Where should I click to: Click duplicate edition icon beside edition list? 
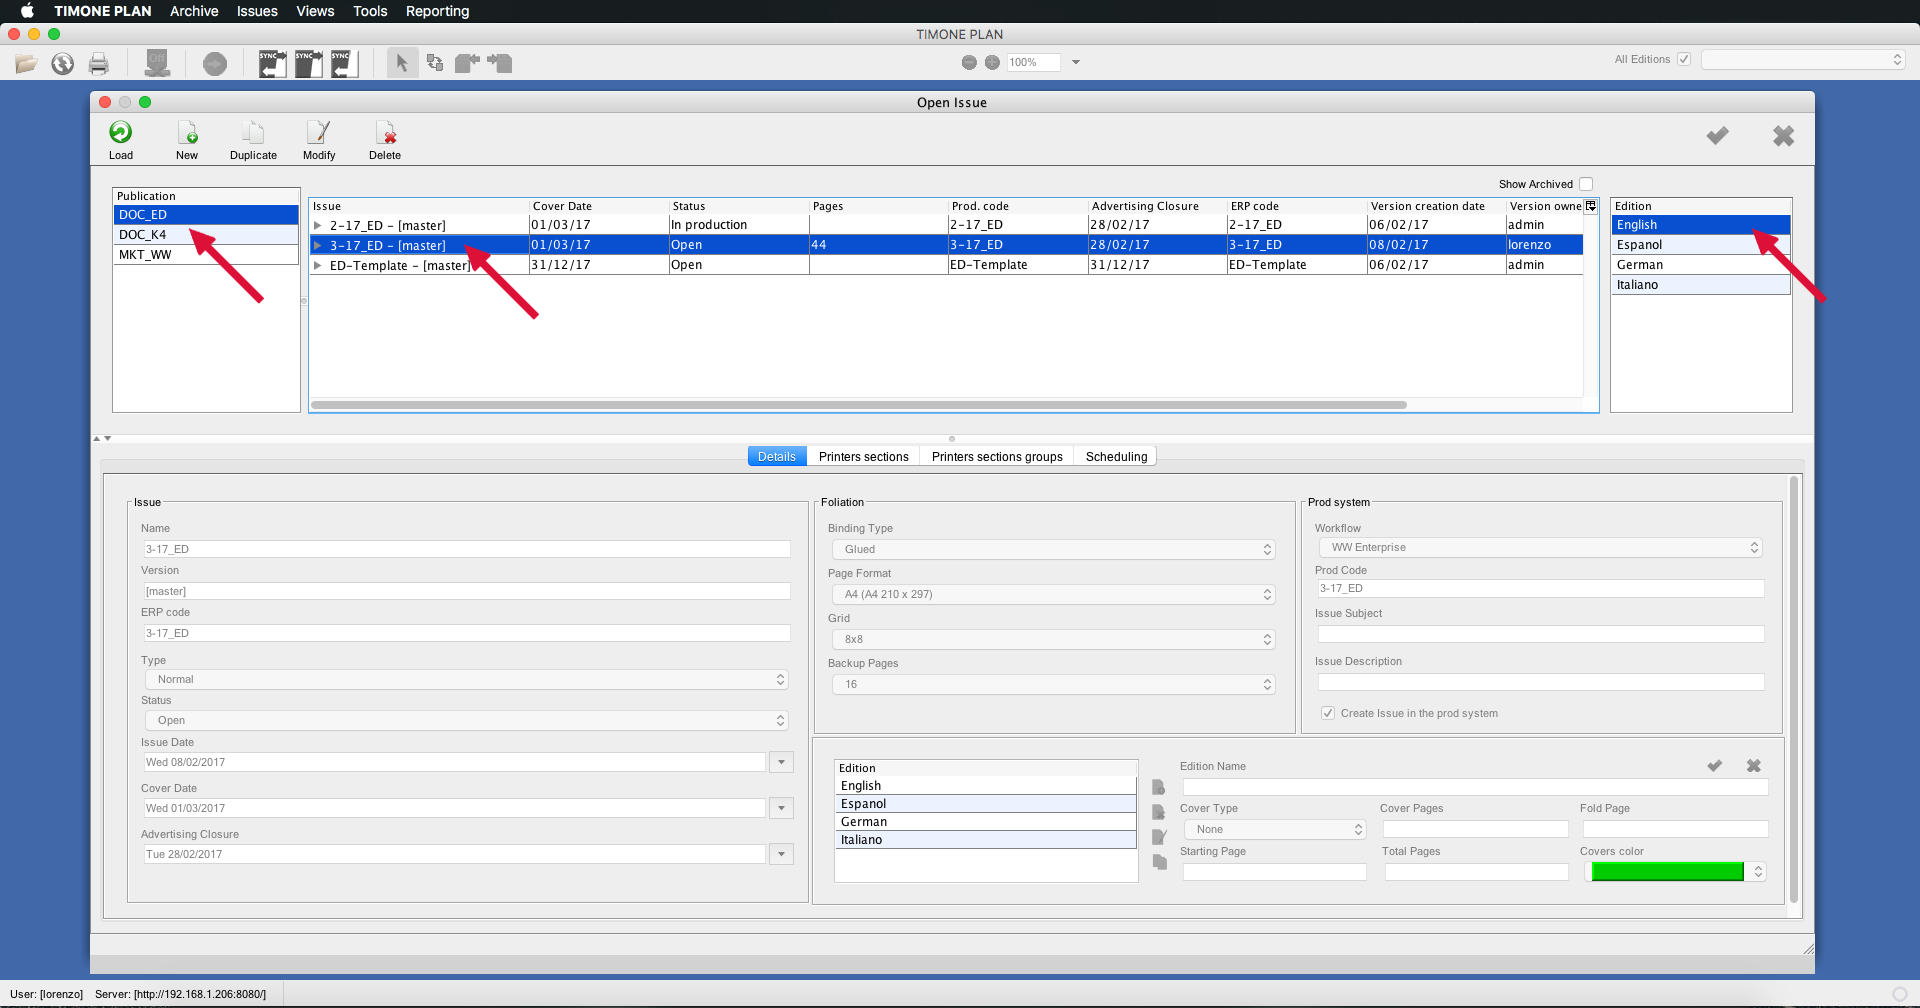pos(1159,862)
